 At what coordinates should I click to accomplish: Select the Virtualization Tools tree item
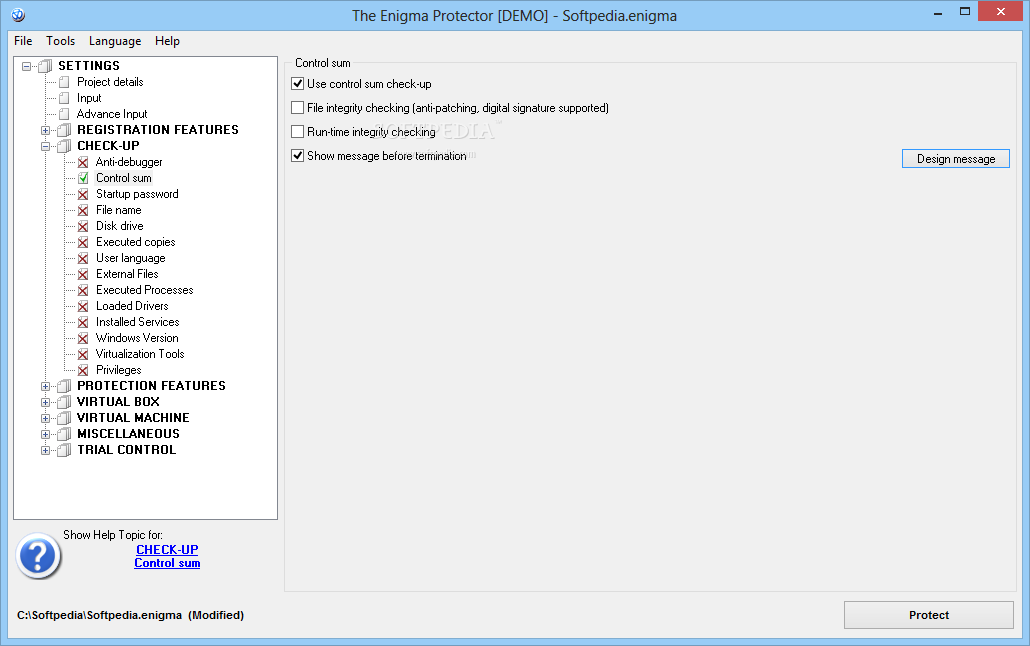pyautogui.click(x=140, y=354)
